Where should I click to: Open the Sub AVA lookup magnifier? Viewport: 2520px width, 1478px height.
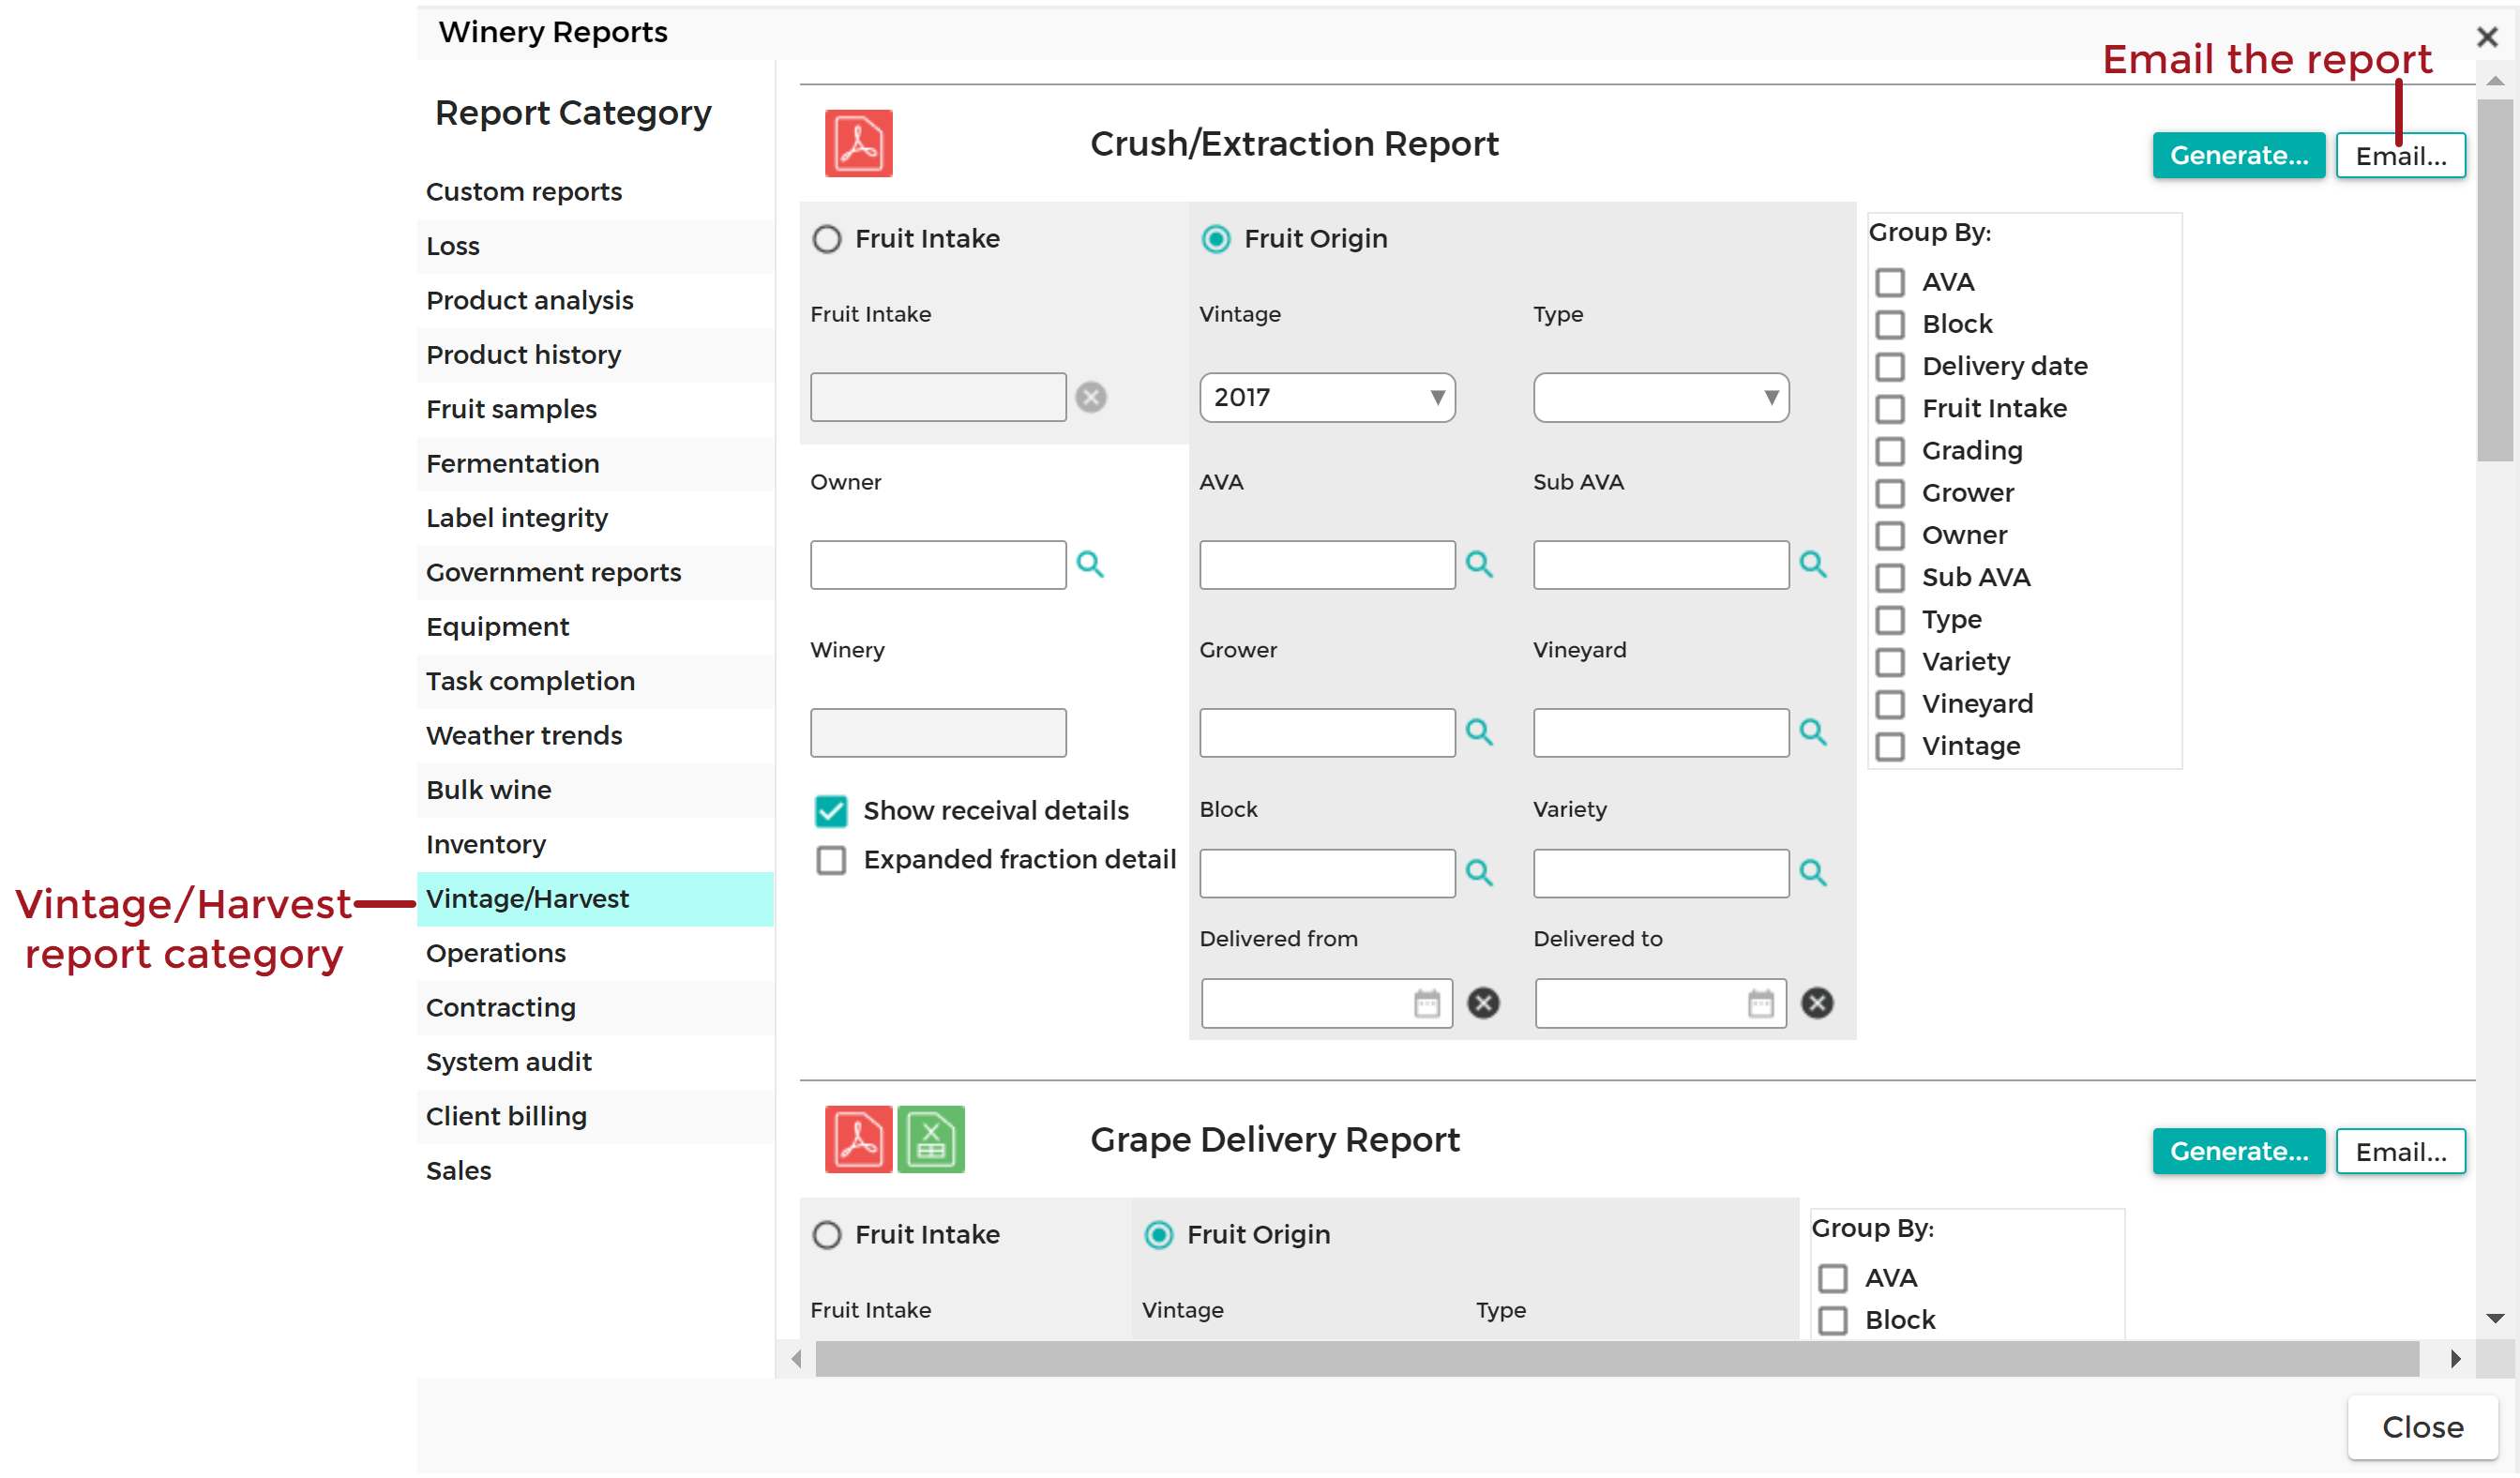pyautogui.click(x=1812, y=565)
